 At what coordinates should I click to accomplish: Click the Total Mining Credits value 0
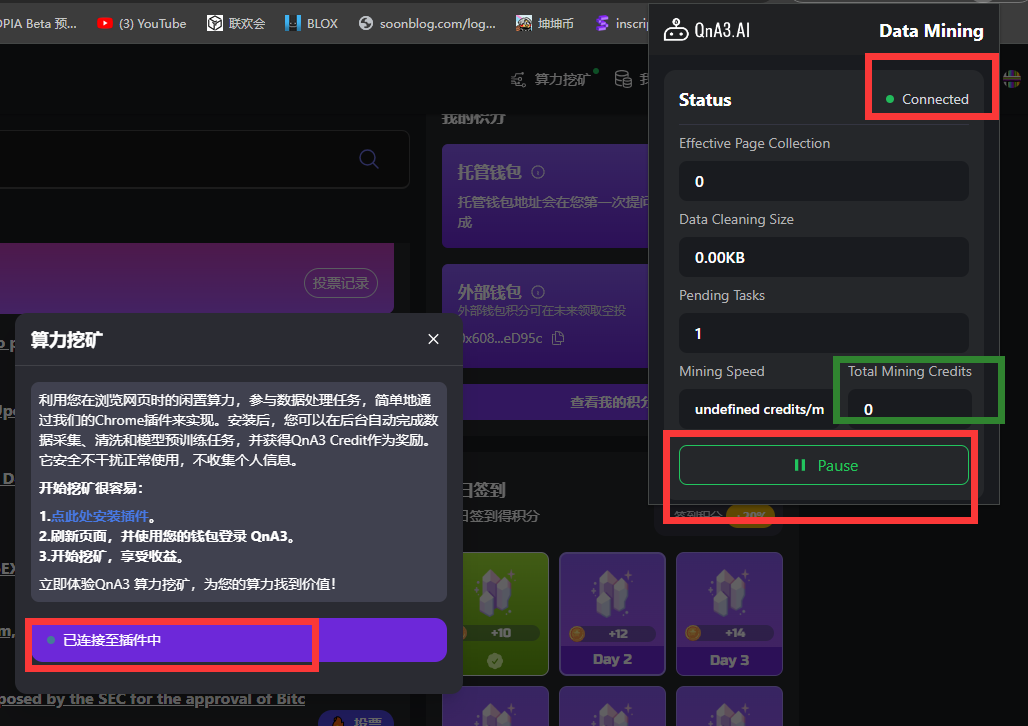click(909, 409)
